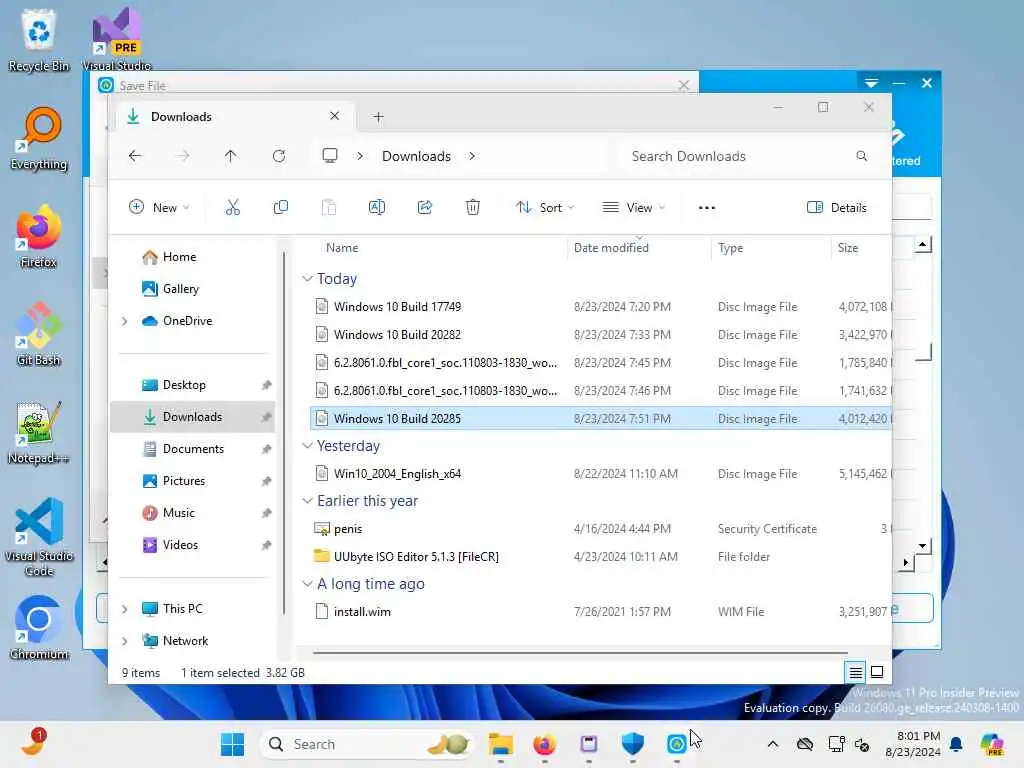Image resolution: width=1024 pixels, height=768 pixels.
Task: Toggle pin next to Music
Action: pyautogui.click(x=266, y=513)
